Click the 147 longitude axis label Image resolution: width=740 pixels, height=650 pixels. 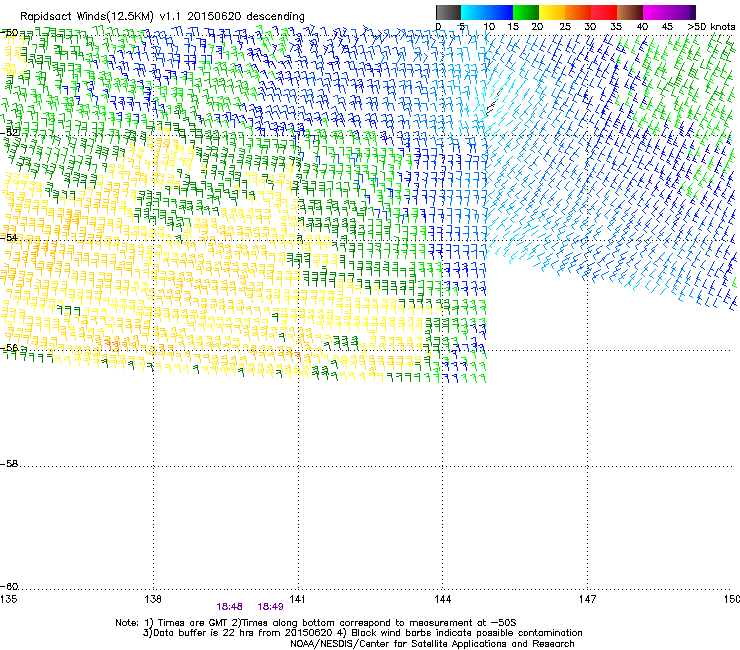coord(587,599)
